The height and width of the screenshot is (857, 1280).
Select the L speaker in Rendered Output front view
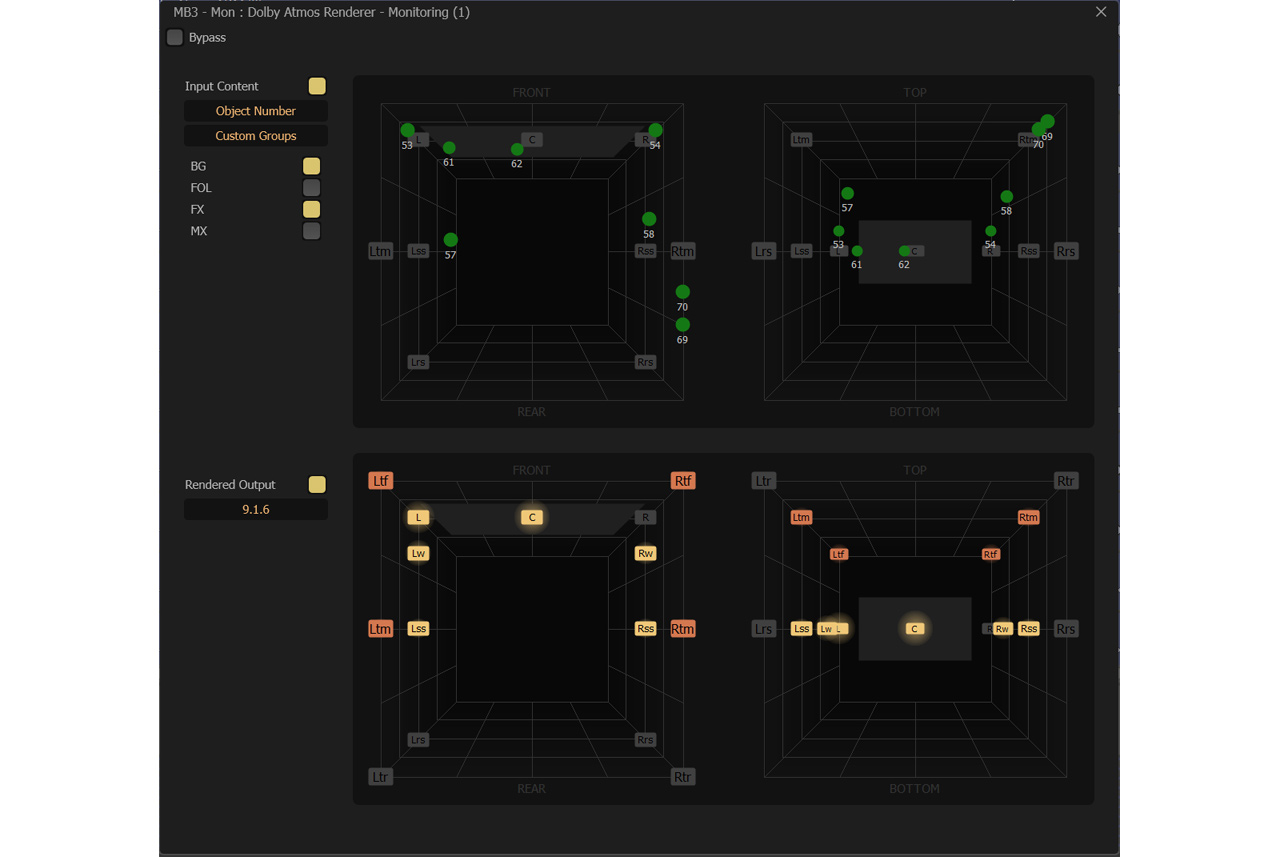418,517
